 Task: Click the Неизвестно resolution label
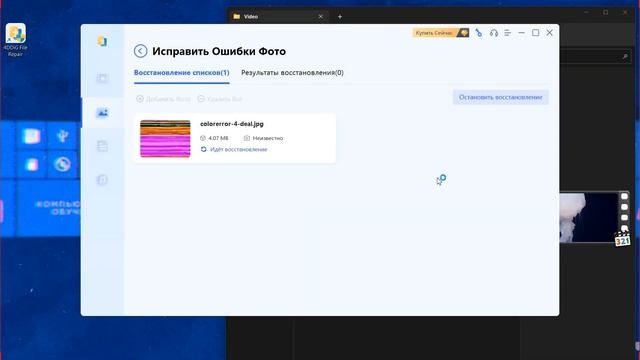click(x=267, y=138)
